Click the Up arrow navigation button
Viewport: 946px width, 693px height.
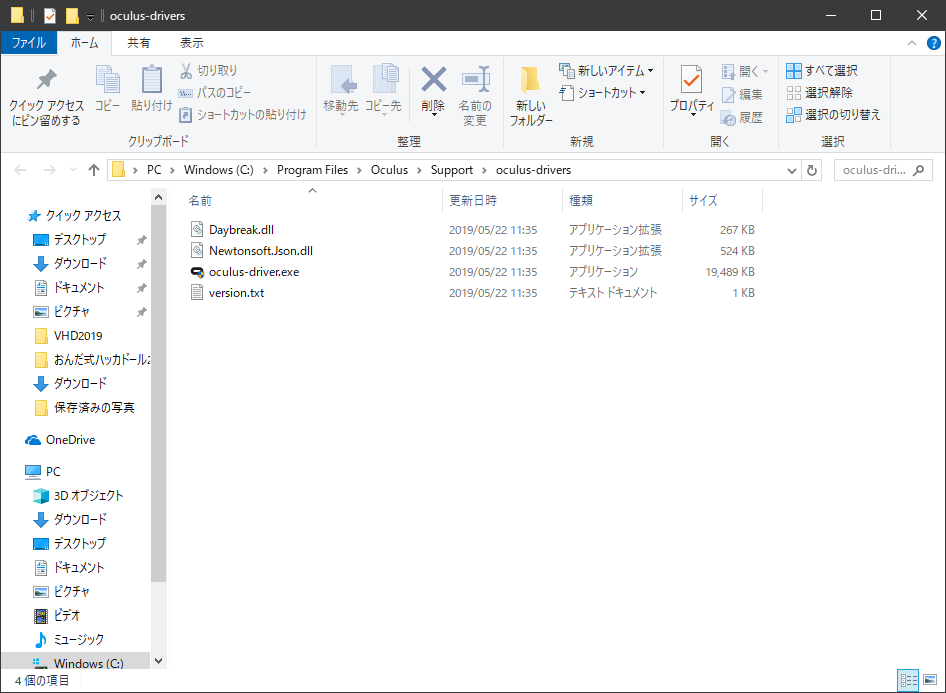94,170
